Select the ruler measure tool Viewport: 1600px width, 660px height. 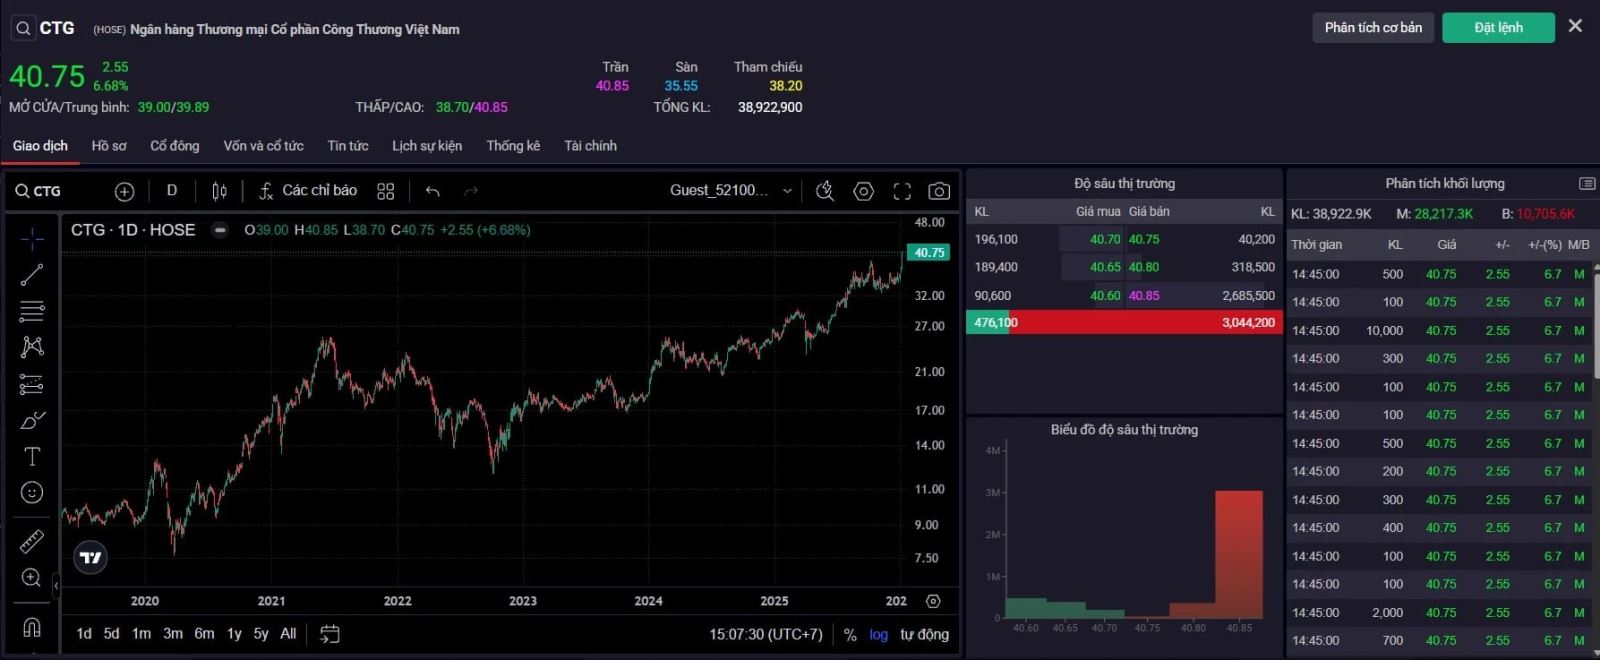pyautogui.click(x=32, y=541)
